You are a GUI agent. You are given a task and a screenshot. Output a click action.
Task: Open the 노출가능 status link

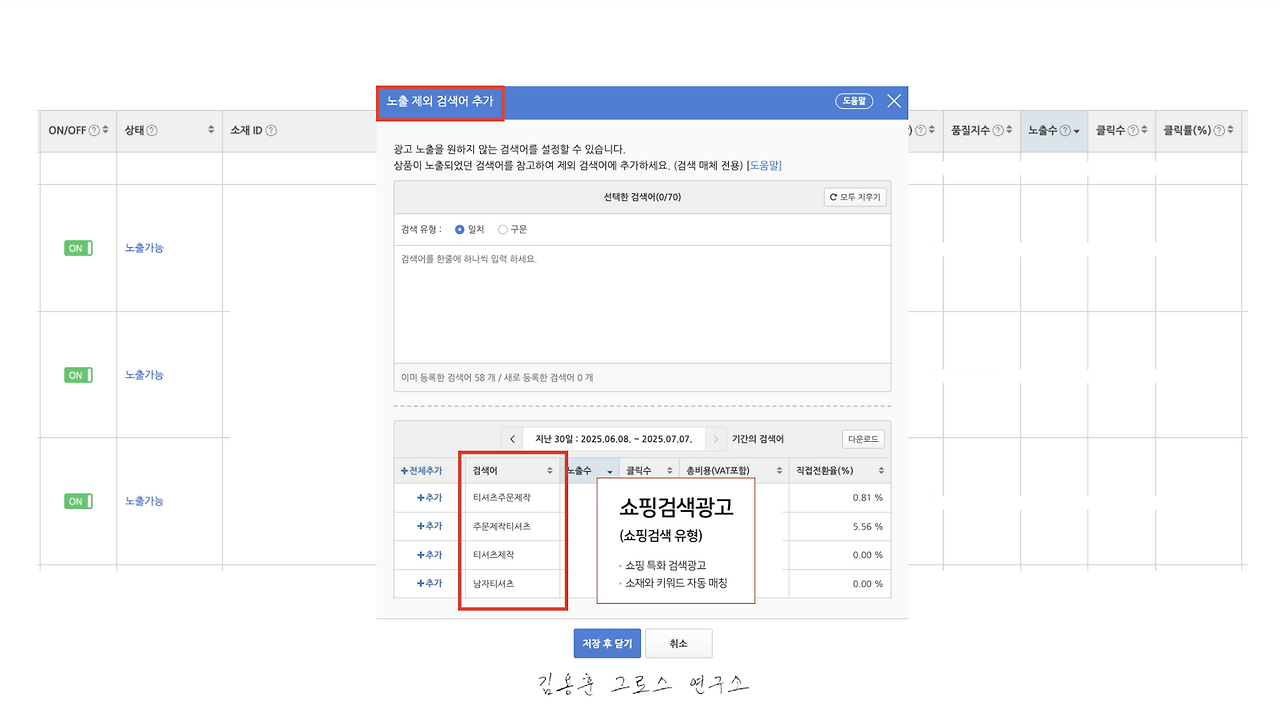coord(142,248)
